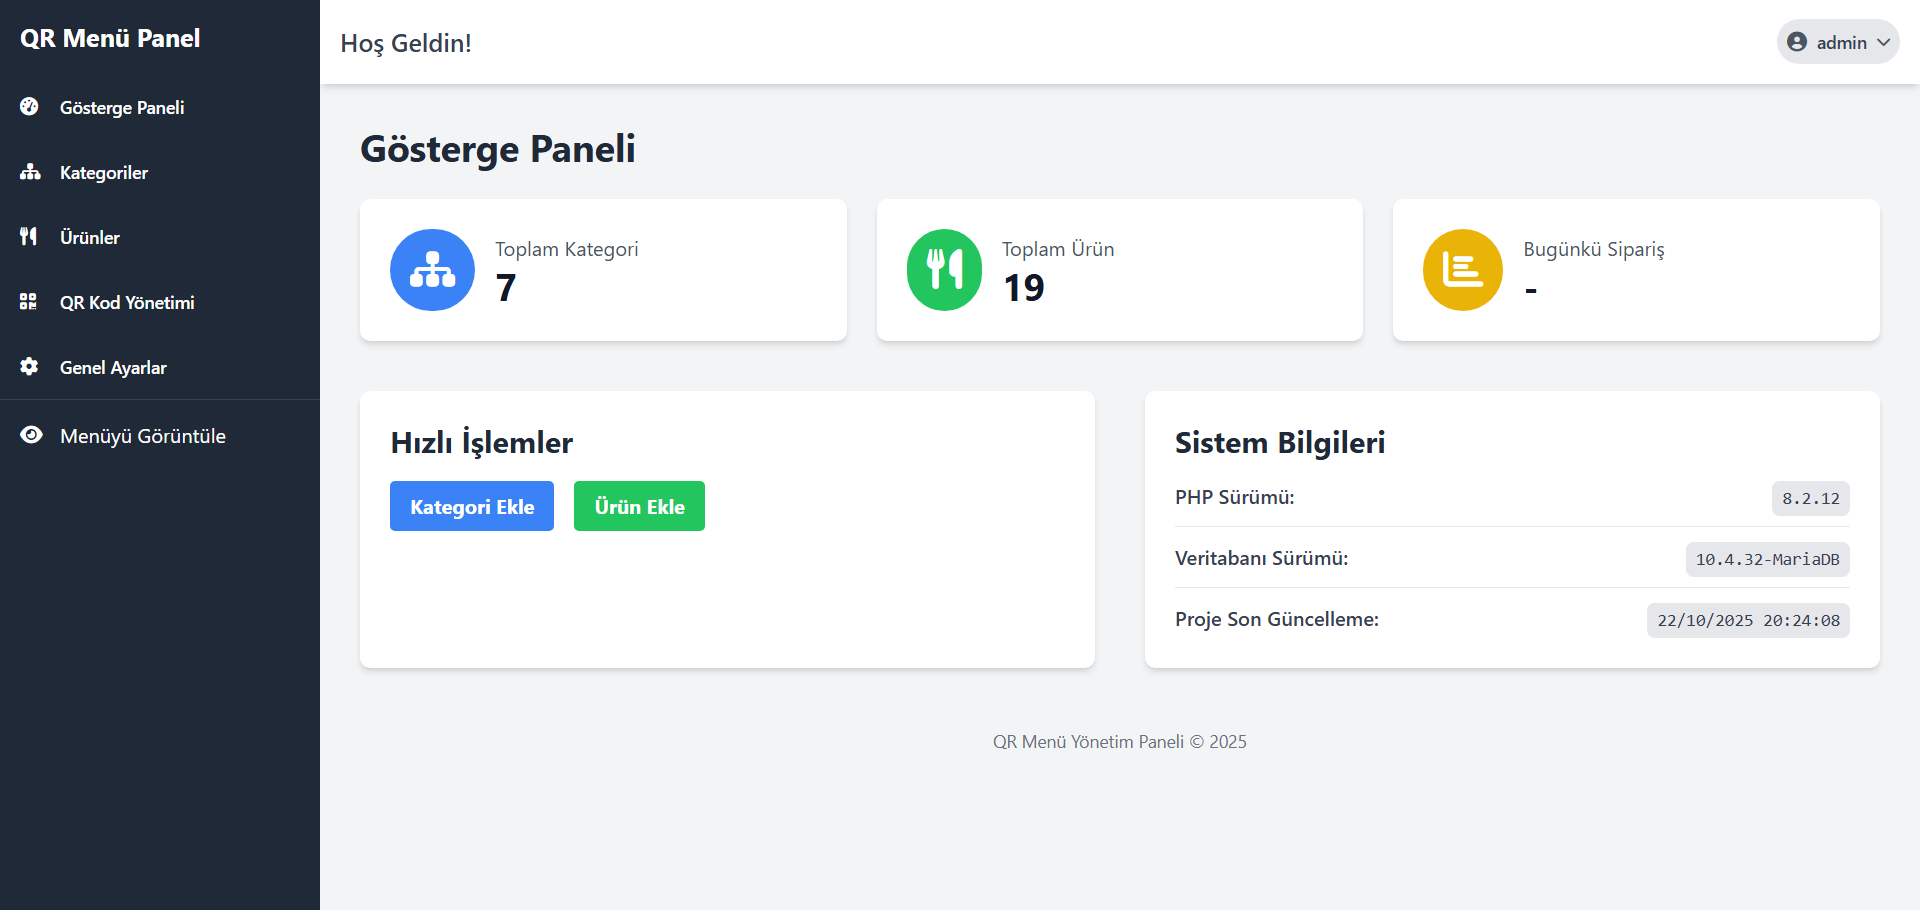The width and height of the screenshot is (1920, 910).
Task: Open the Menüyü Görüntüle link
Action: [x=143, y=436]
